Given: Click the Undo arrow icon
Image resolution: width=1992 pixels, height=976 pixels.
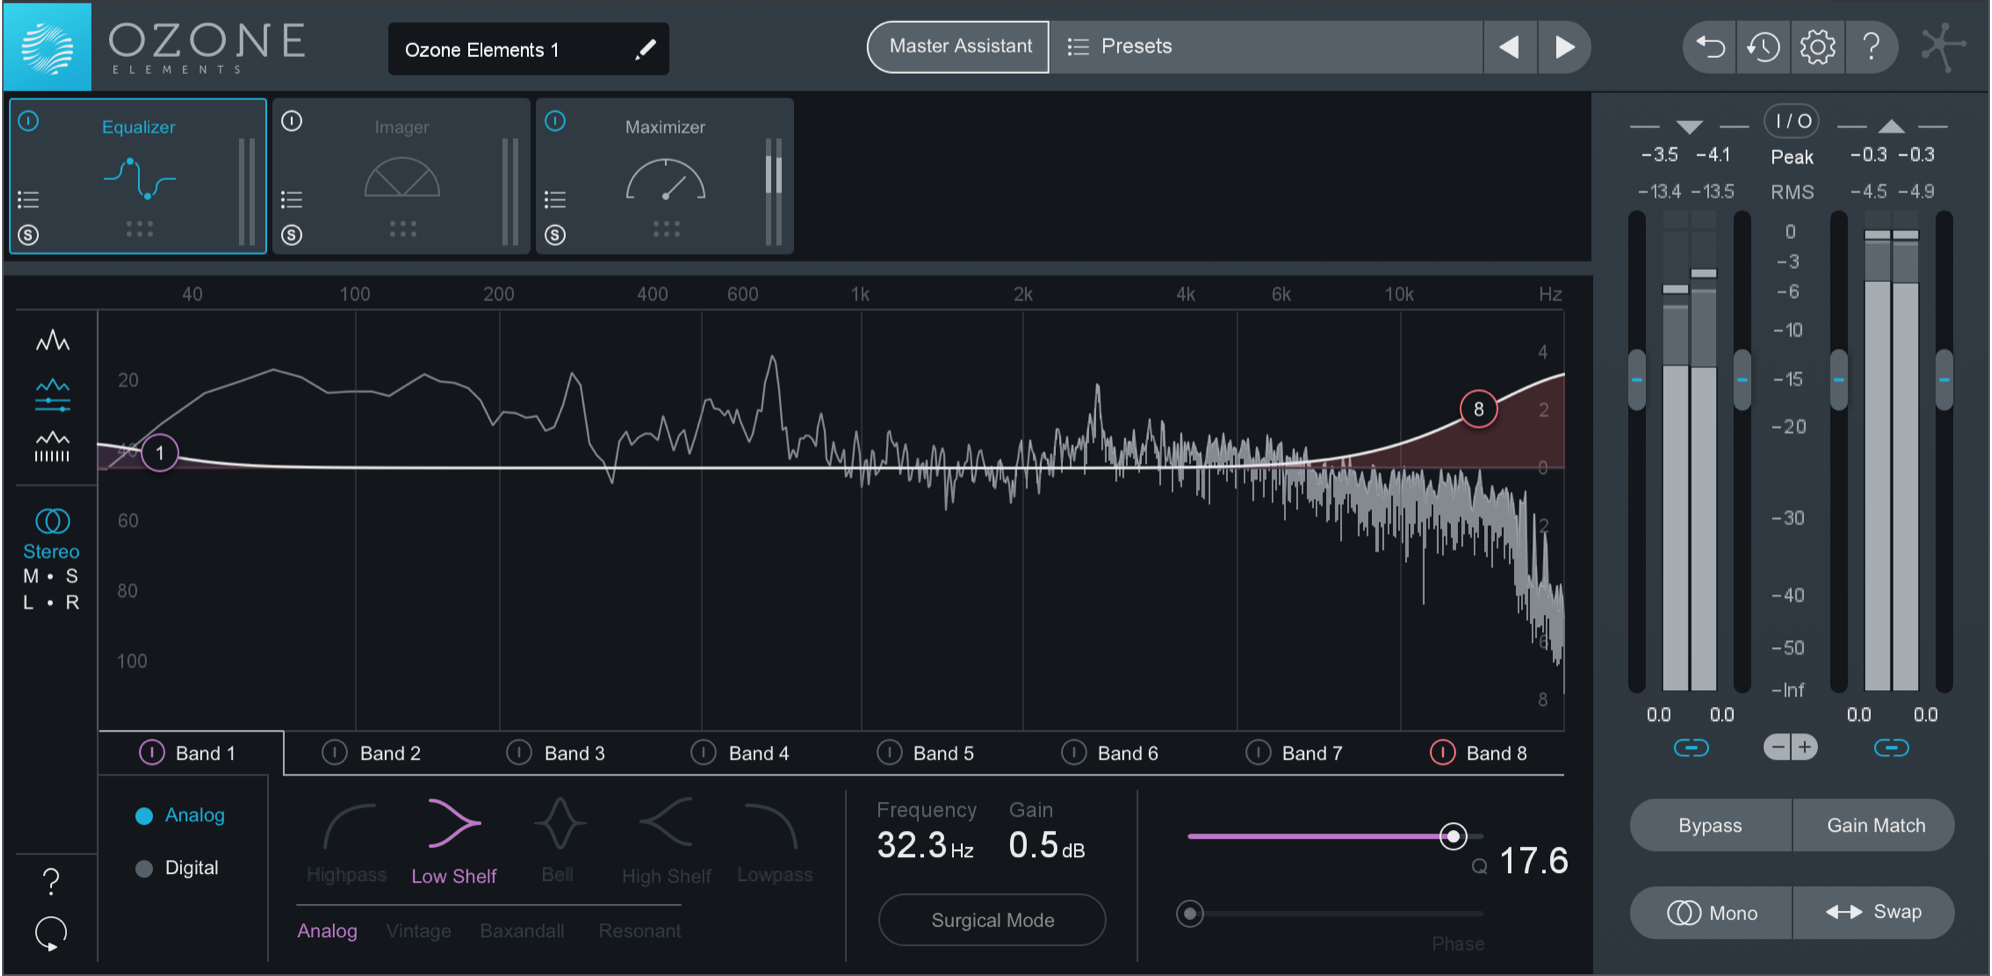Looking at the screenshot, I should point(1711,47).
